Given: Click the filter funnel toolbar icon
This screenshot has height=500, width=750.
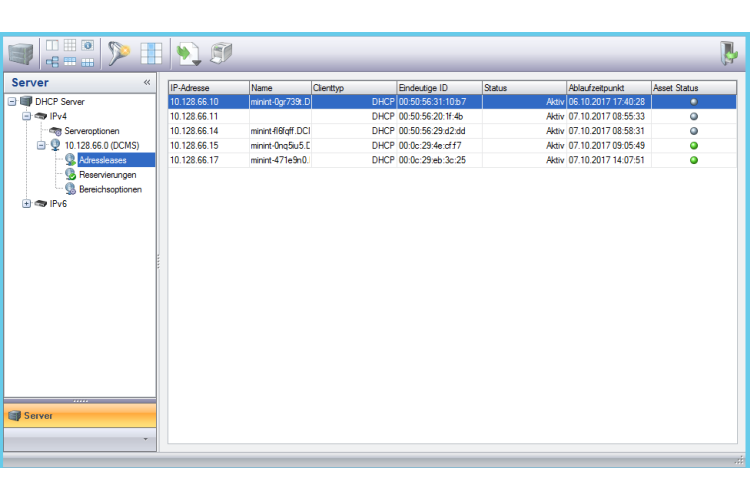Looking at the screenshot, I should (119, 53).
